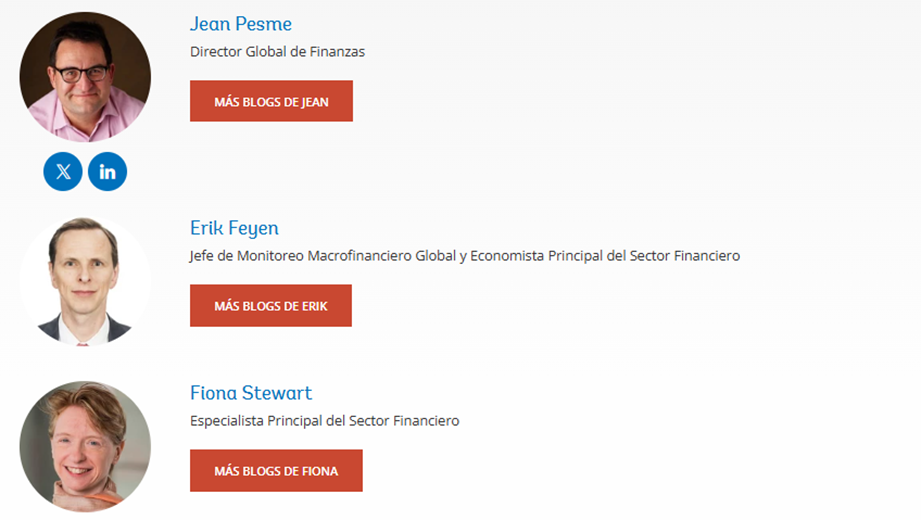Select the portrait of the man in glasses
The height and width of the screenshot is (520, 921).
(85, 77)
